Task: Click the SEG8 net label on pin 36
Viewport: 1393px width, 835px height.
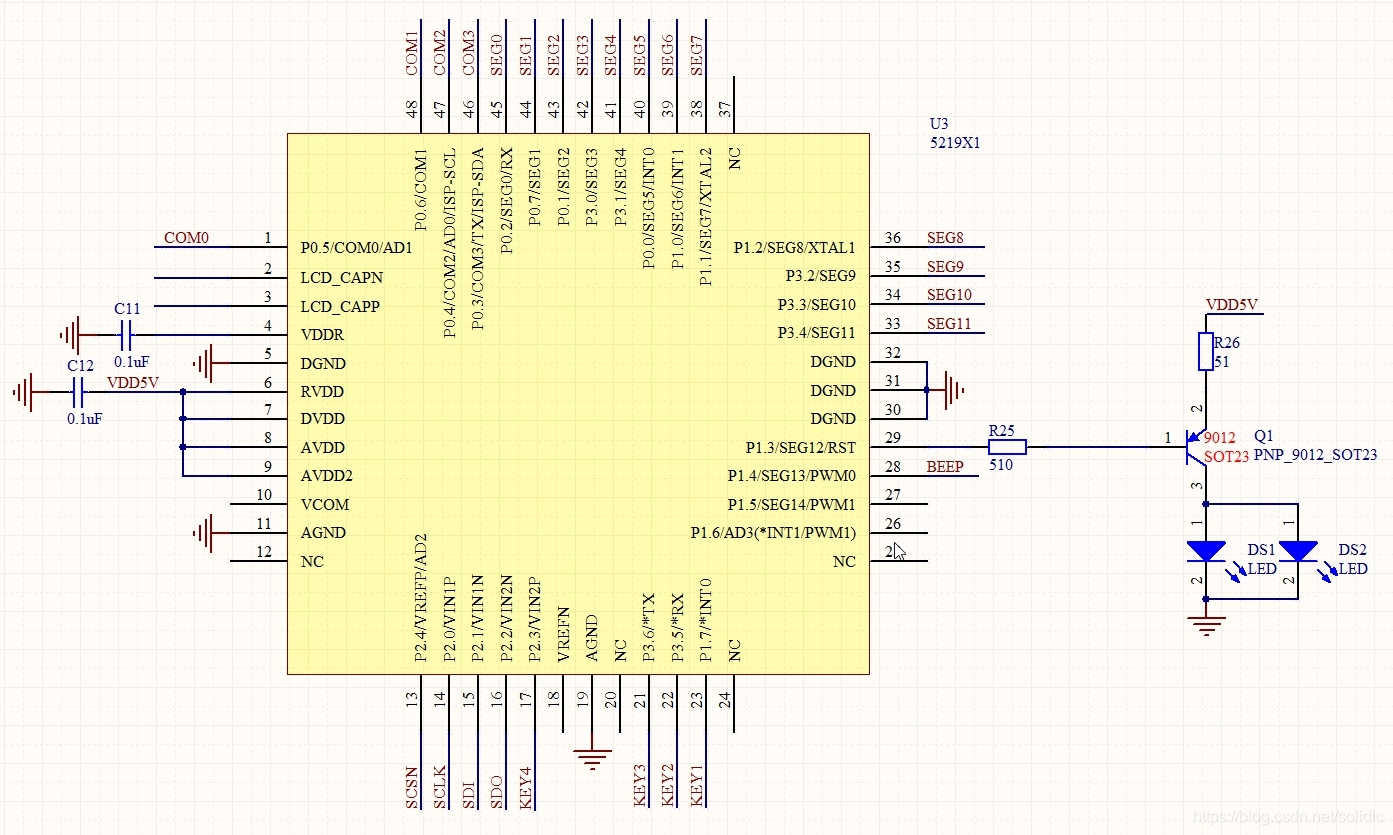Action: pos(945,238)
